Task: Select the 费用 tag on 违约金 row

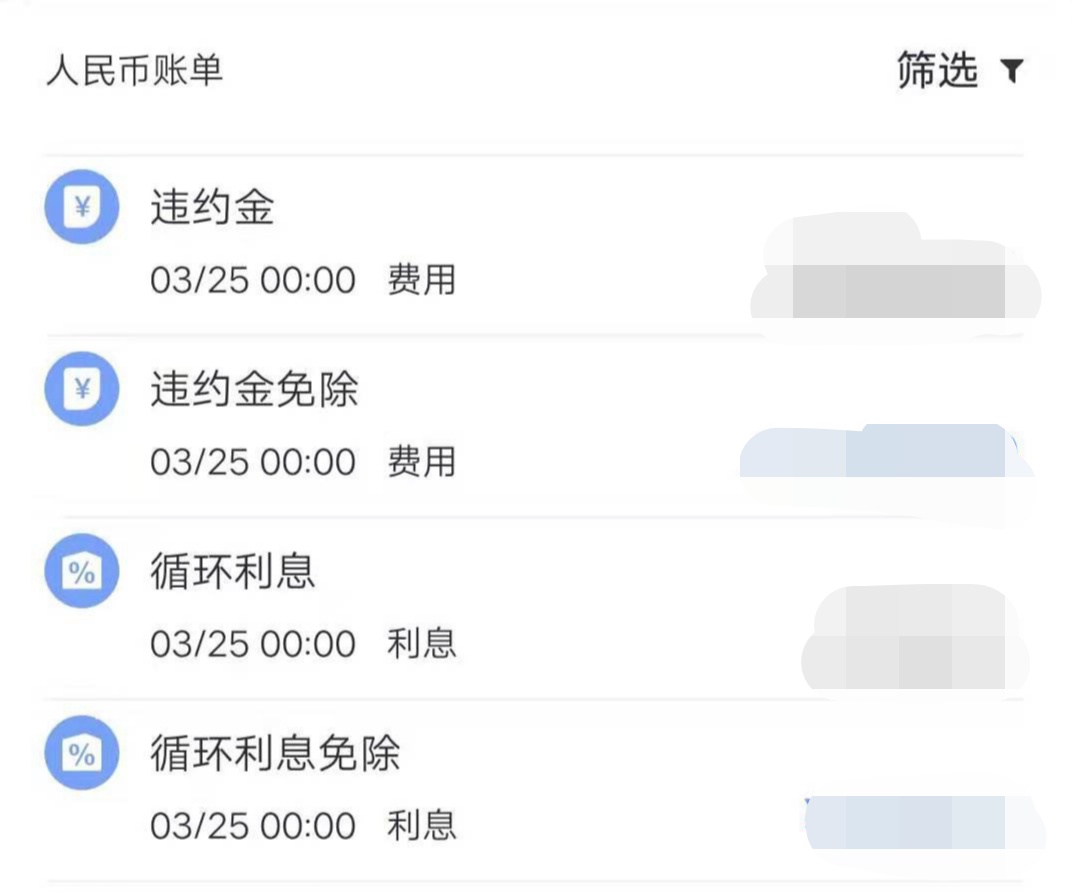Action: point(423,280)
